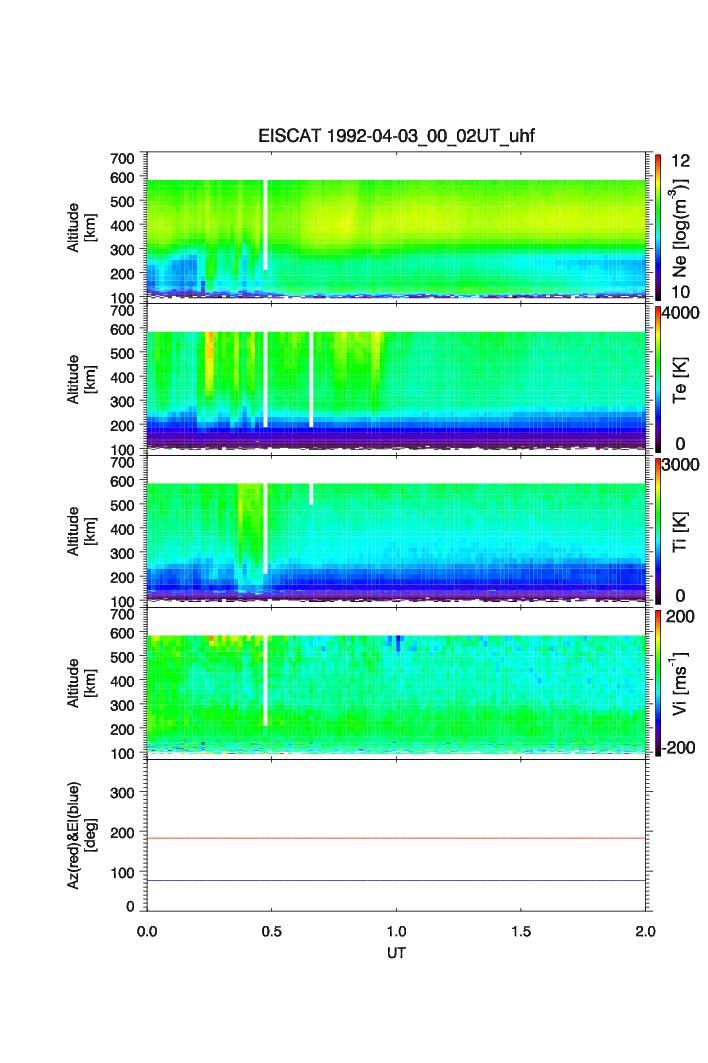
Task: Click the 1.5 x-axis tick label
Action: (x=521, y=931)
